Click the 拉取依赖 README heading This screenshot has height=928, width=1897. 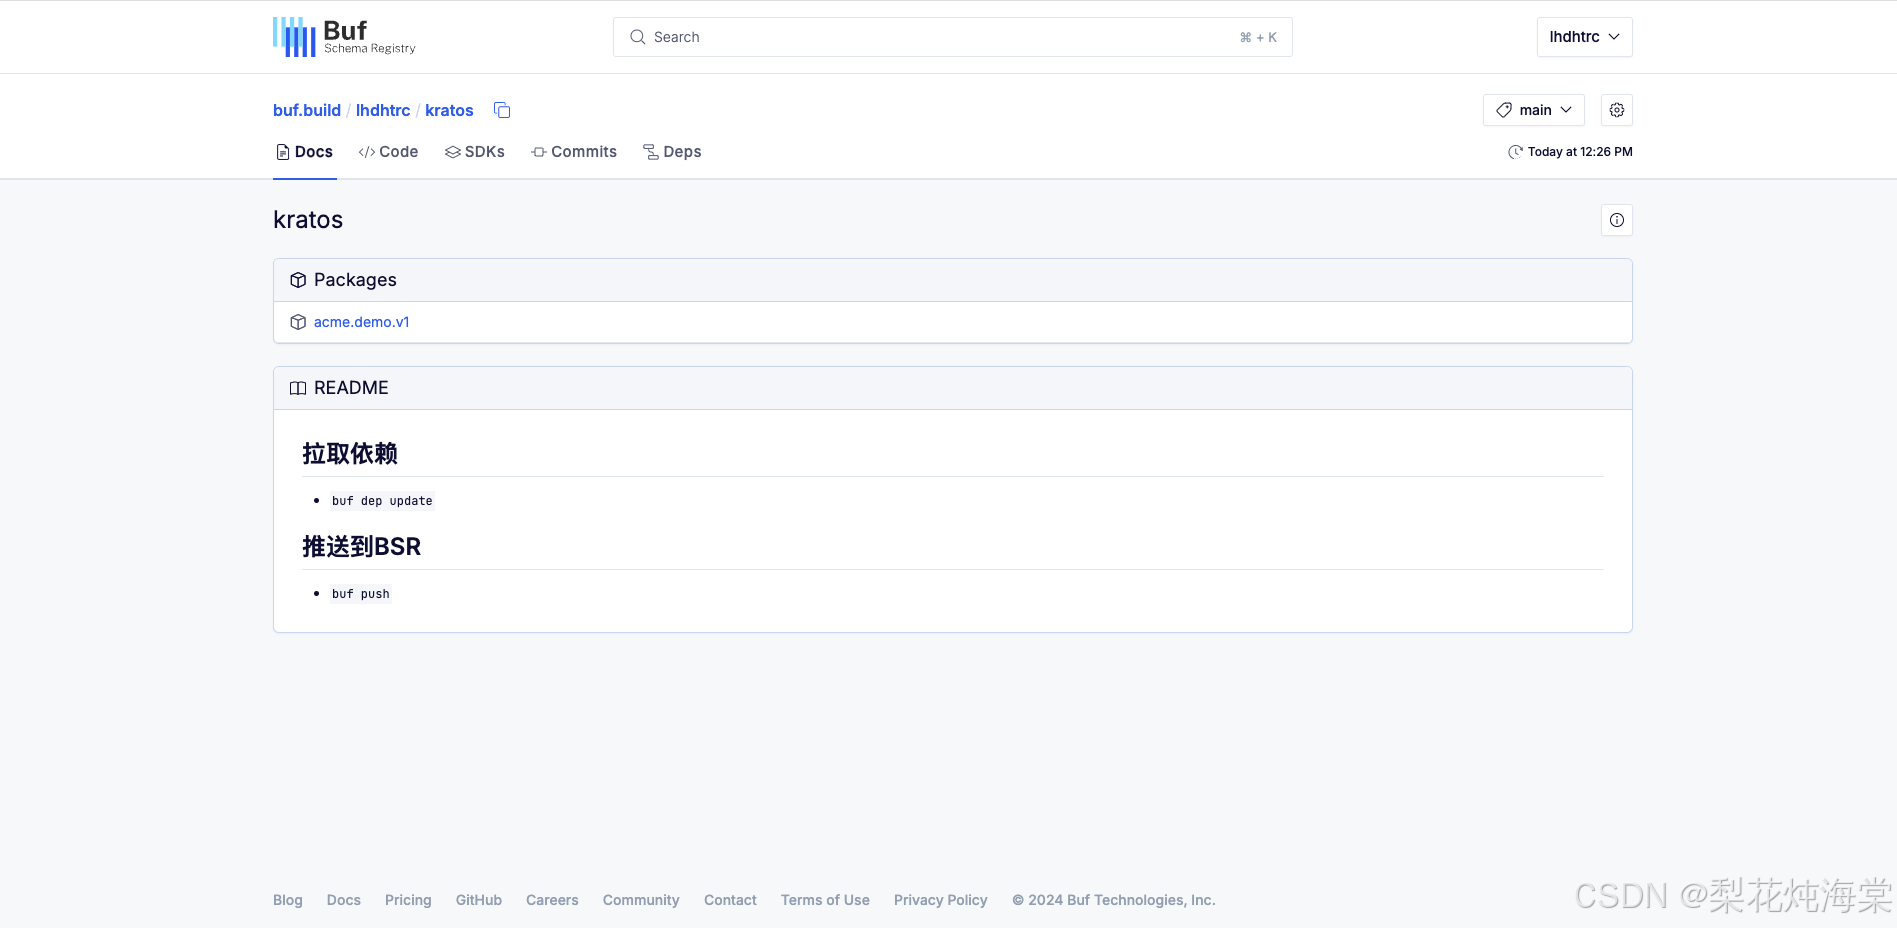click(350, 454)
